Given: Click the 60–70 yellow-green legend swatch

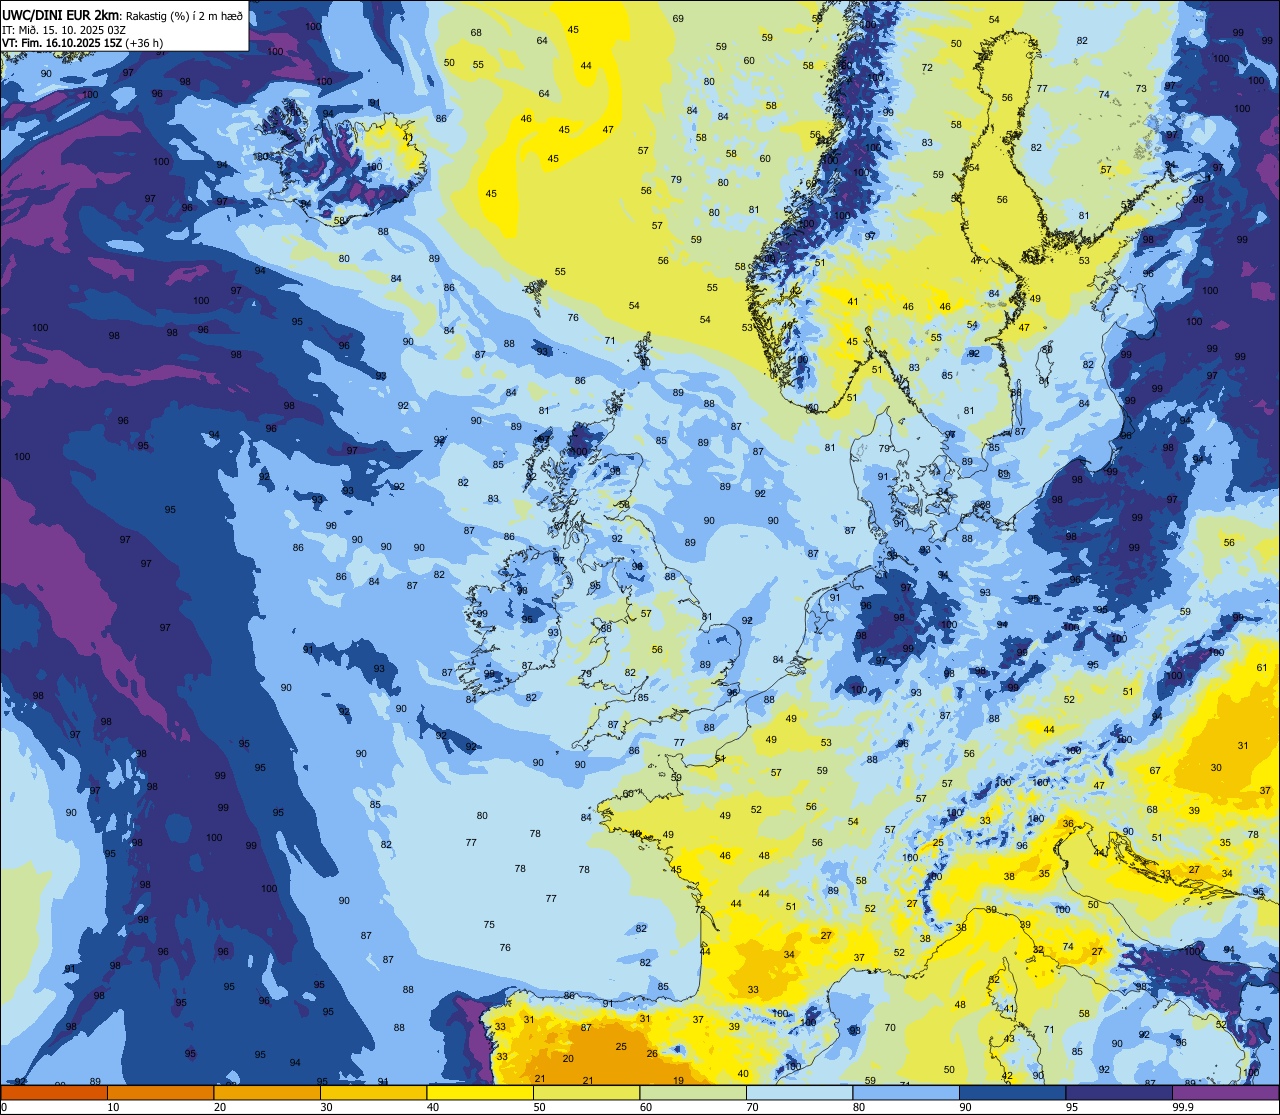Looking at the screenshot, I should [693, 1092].
